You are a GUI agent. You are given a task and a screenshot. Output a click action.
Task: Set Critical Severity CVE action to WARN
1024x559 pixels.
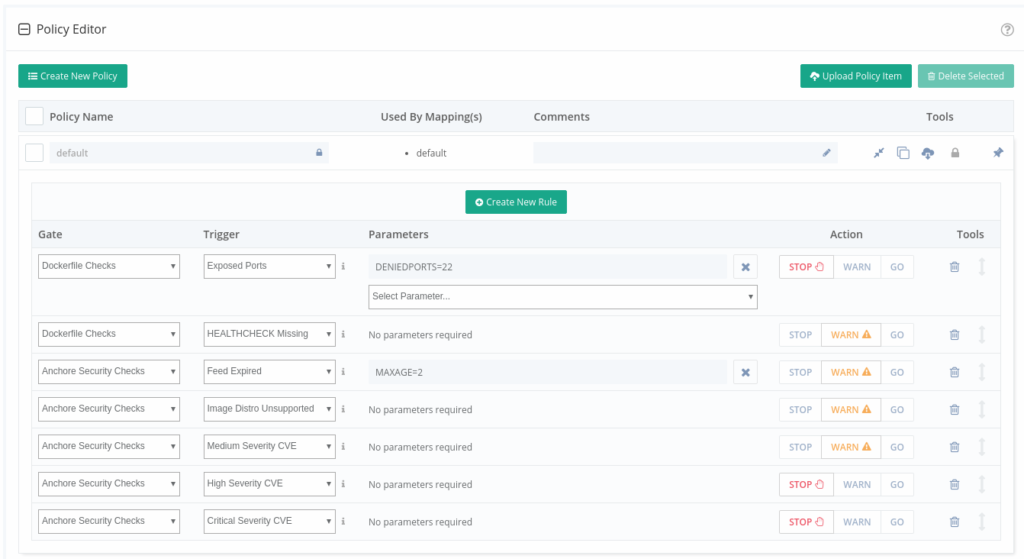pyautogui.click(x=857, y=522)
